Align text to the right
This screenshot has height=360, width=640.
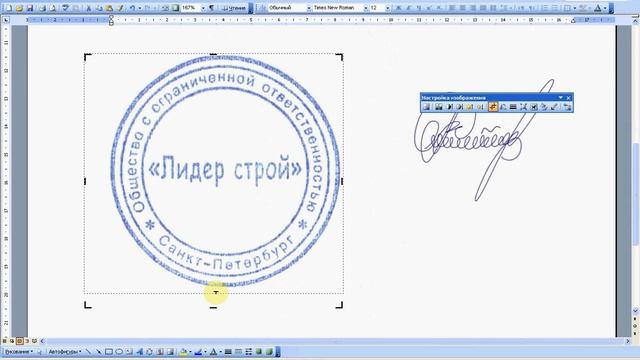pos(473,8)
